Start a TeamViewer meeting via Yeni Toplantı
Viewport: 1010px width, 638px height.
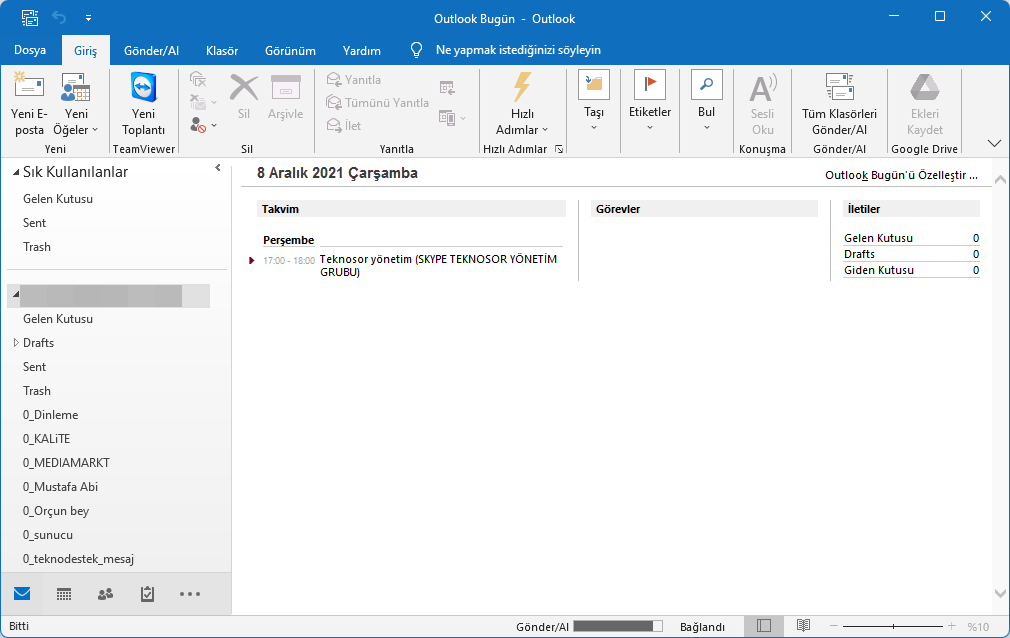[x=142, y=103]
